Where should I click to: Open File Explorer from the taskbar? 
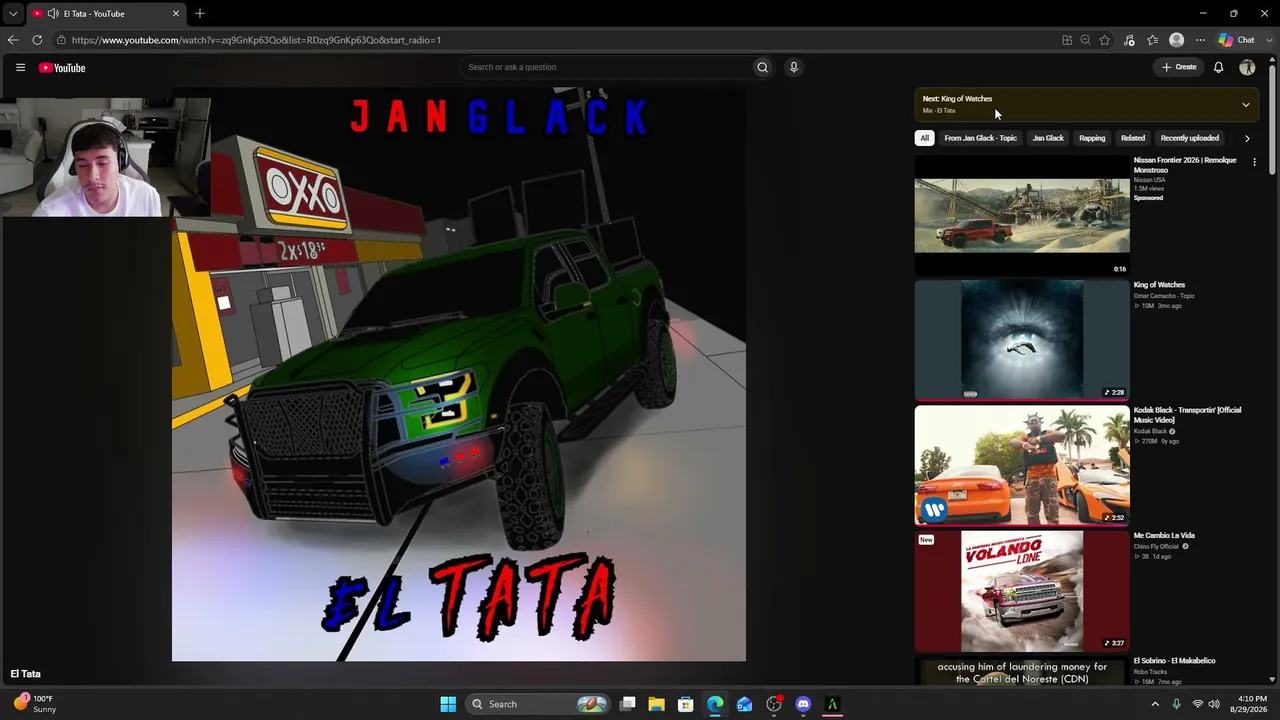[657, 704]
